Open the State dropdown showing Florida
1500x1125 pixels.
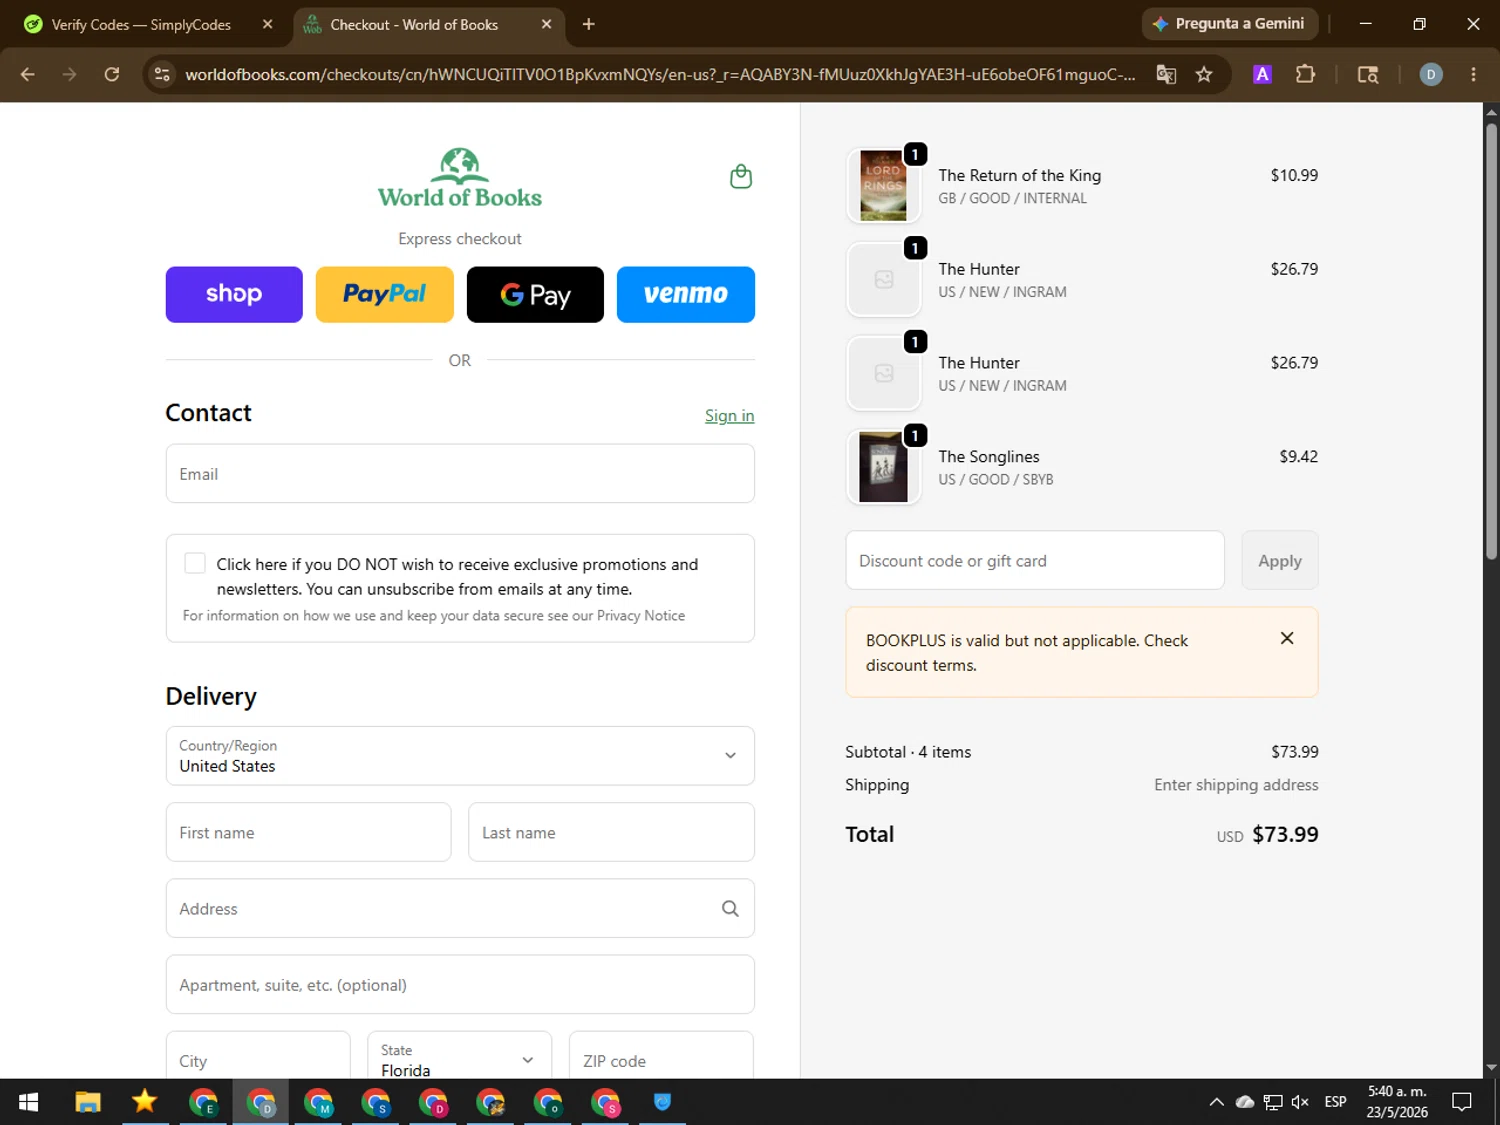(x=459, y=1055)
